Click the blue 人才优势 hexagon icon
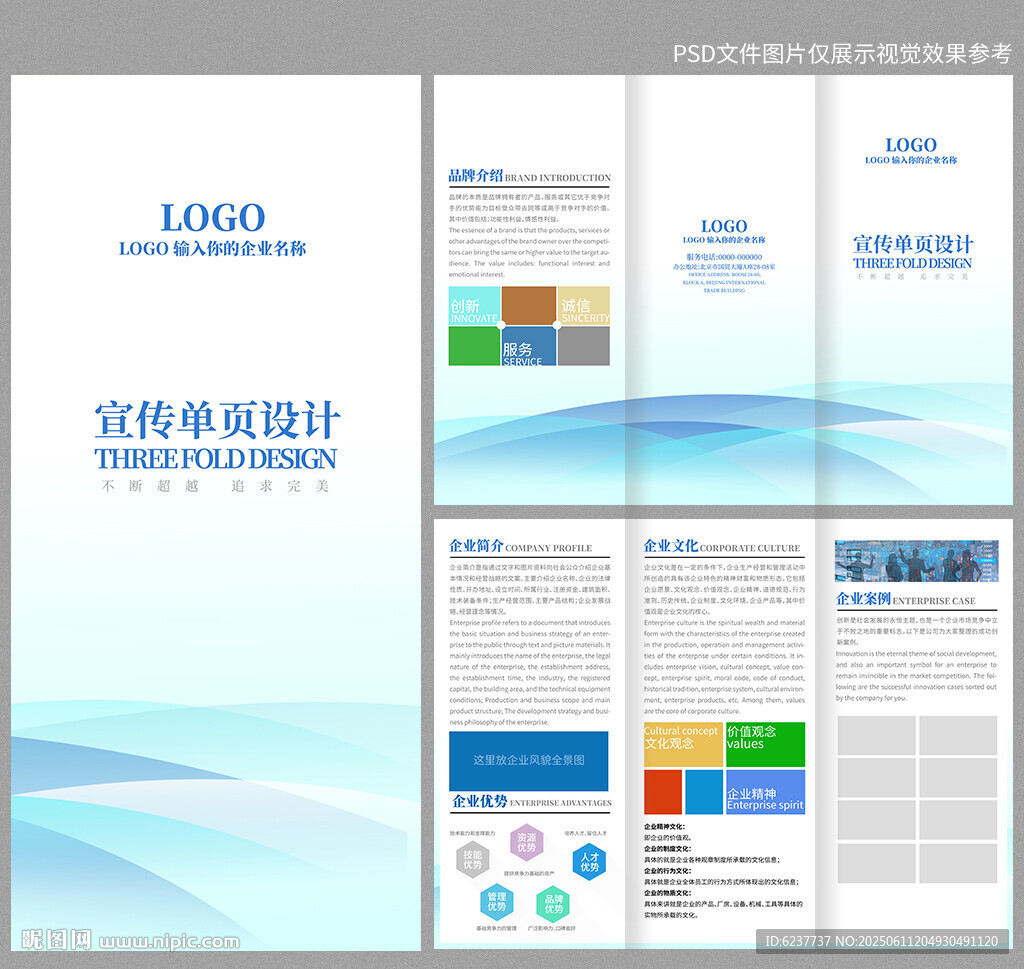The height and width of the screenshot is (969, 1024). pyautogui.click(x=589, y=862)
